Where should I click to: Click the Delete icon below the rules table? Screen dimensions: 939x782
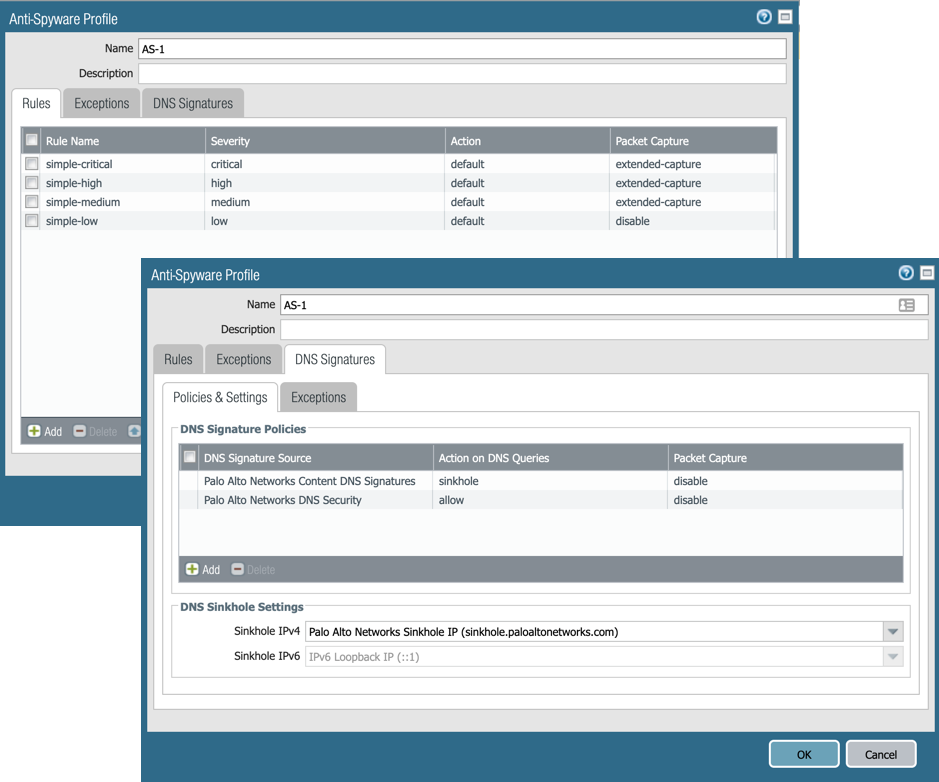click(80, 431)
